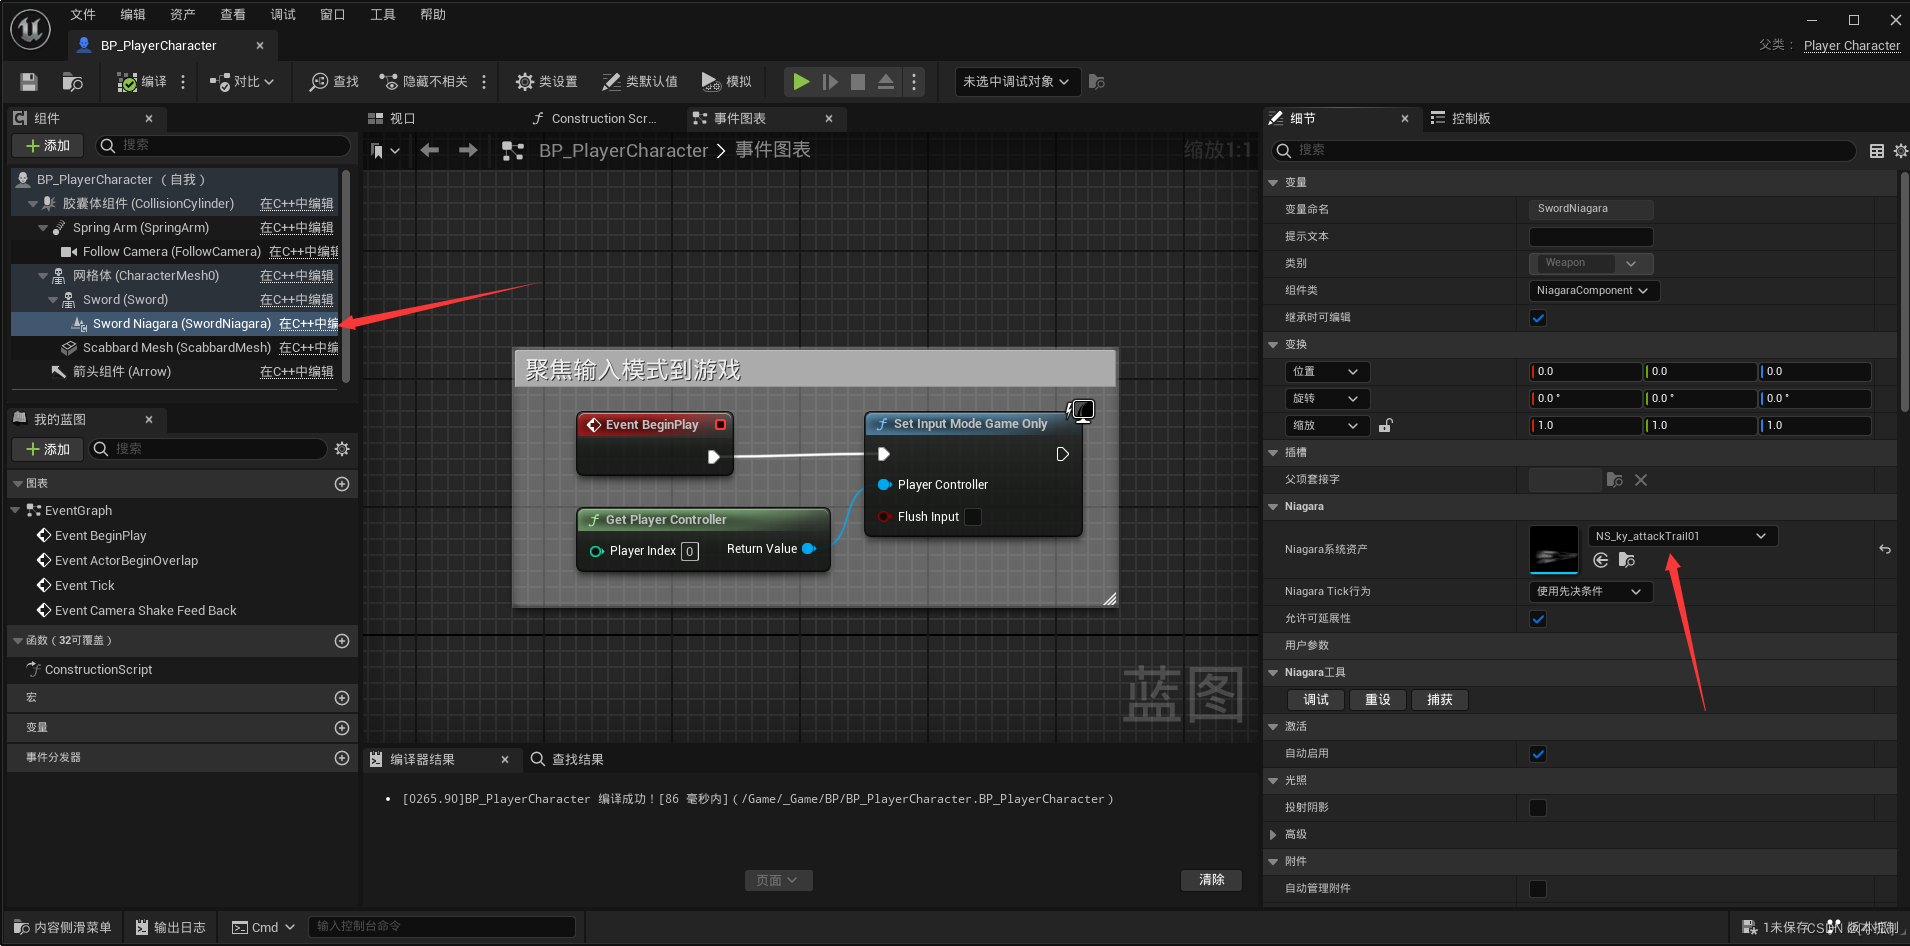Add new graph with 图表 plus icon
Screen dimensions: 1910x946
pos(342,484)
